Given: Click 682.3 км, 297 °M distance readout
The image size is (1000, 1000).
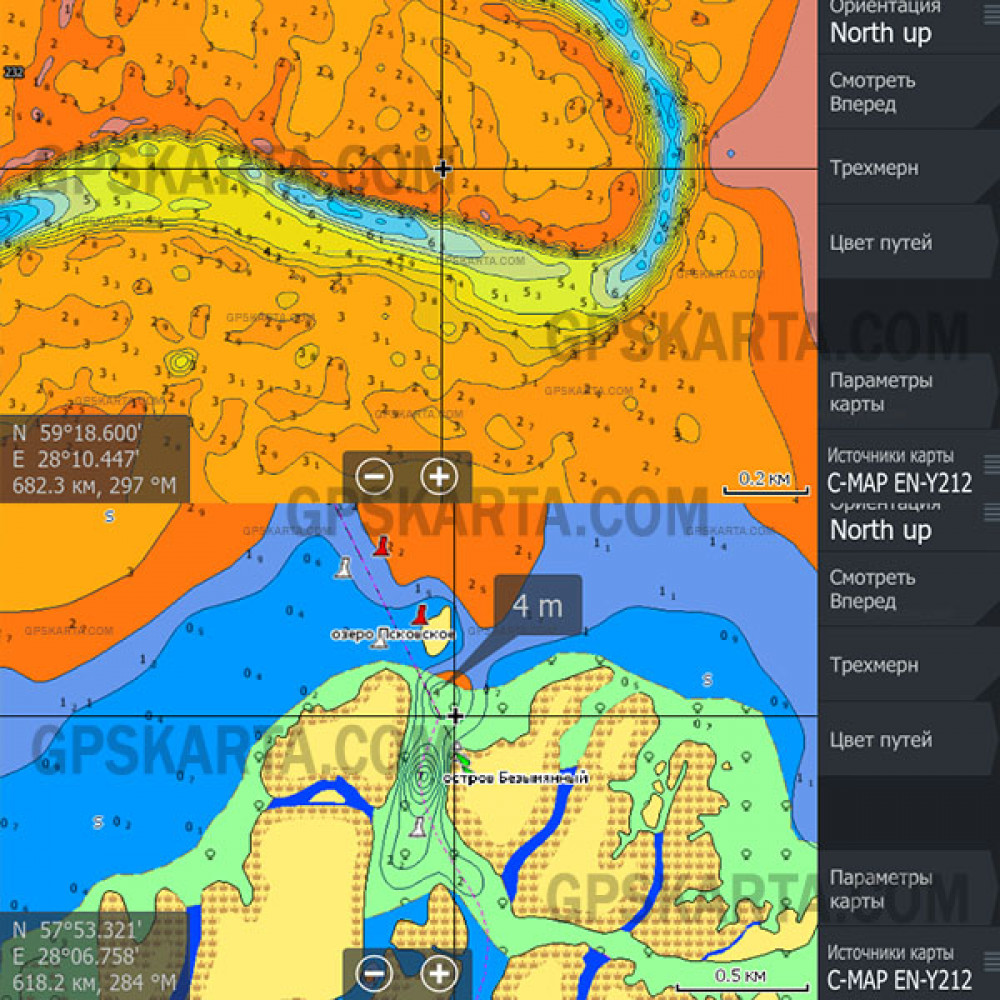Looking at the screenshot, I should pos(94,486).
